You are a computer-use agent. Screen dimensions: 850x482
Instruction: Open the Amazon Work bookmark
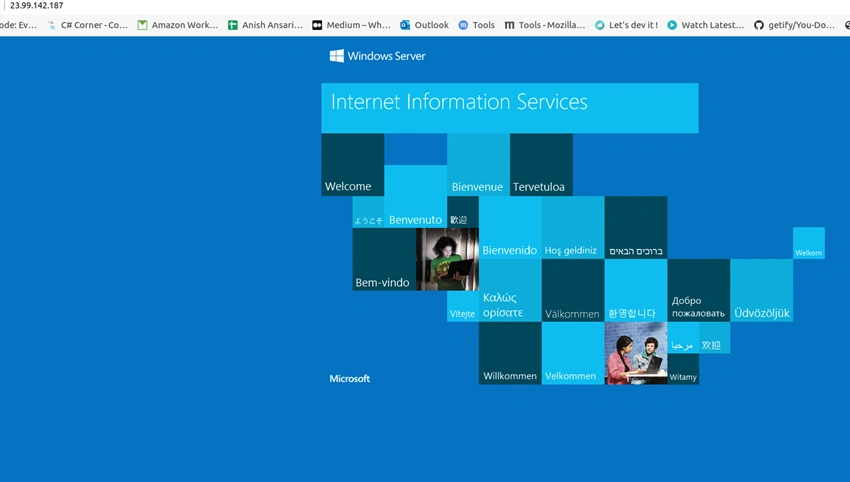click(178, 25)
